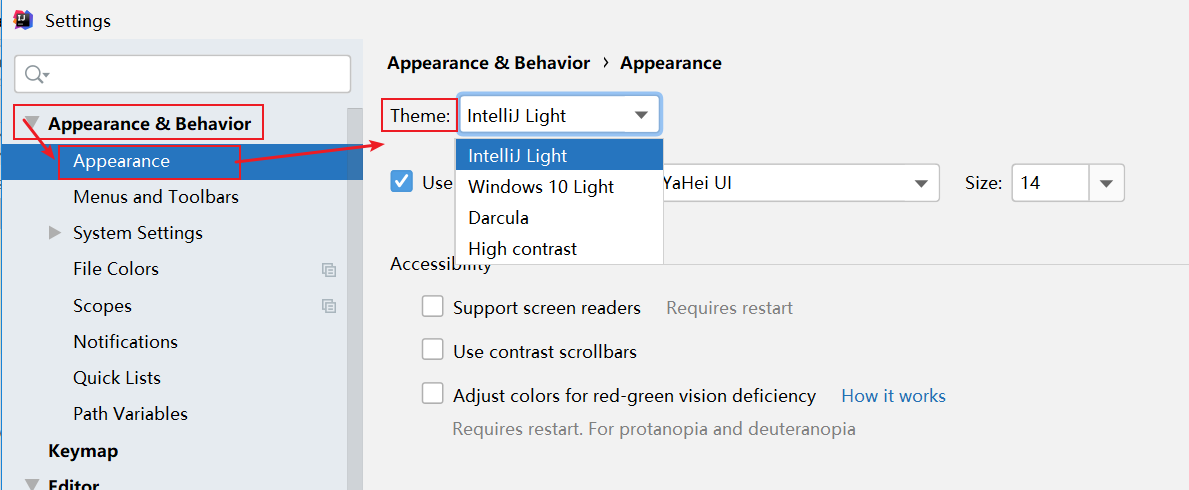Screen dimensions: 1189x490
Task: Open the Keymap settings page
Action: coord(83,451)
